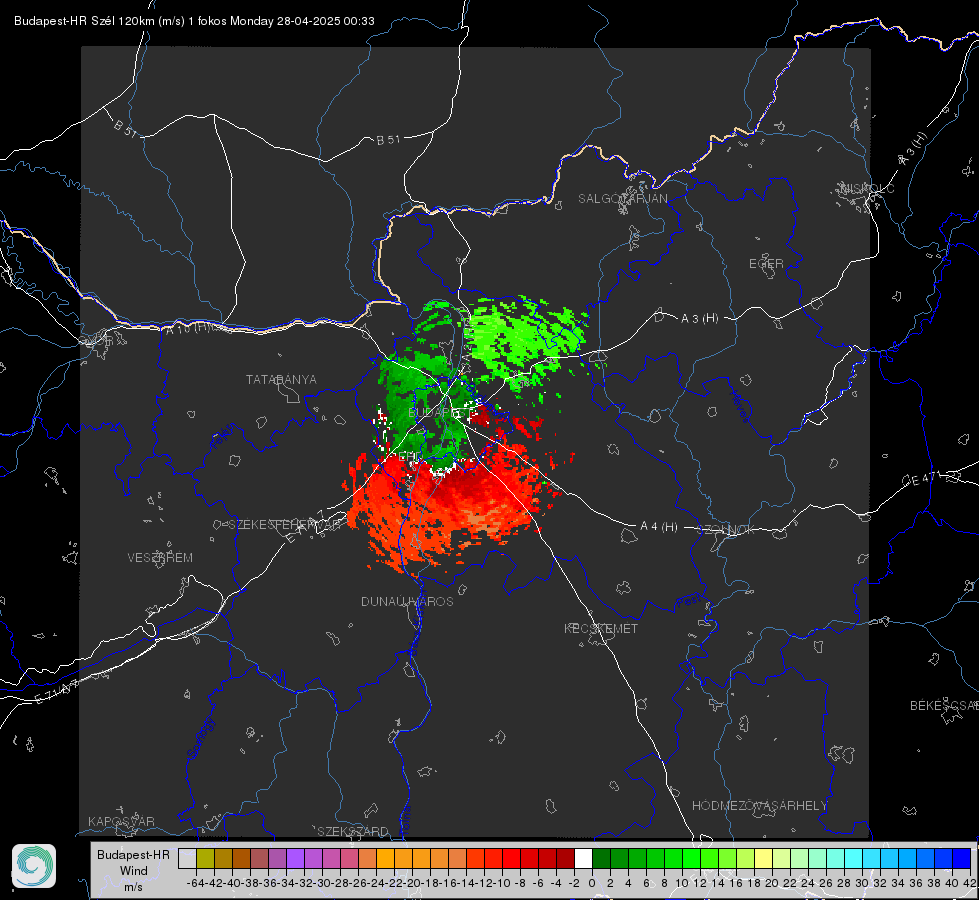Viewport: 979px width, 900px height.
Task: Choose the dark green swatch between 0 and 2
Action: point(601,858)
